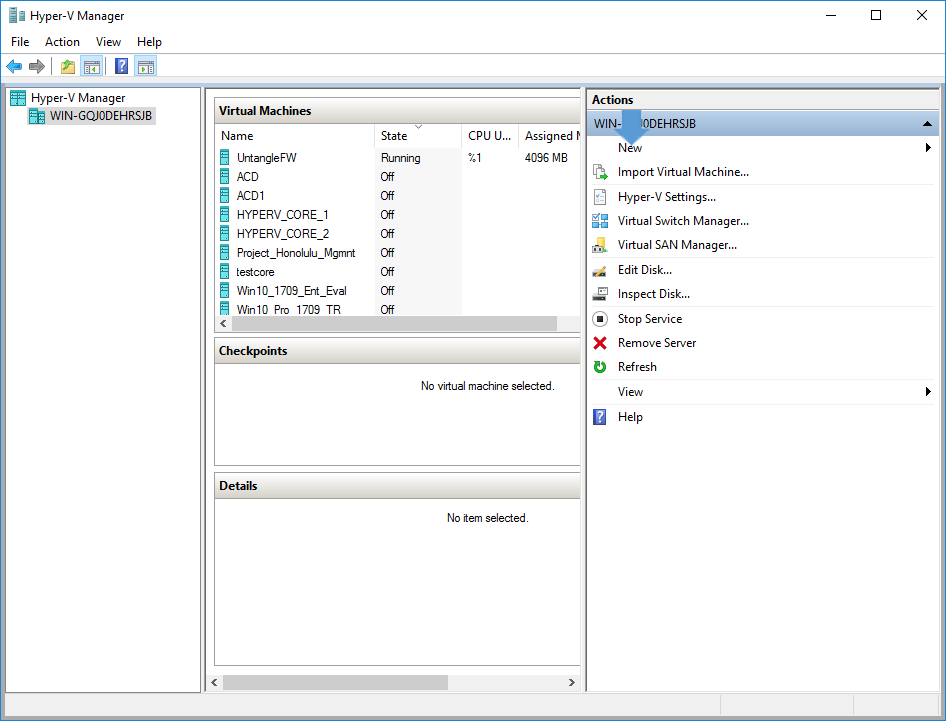Select WIN-GQJ0DEHRSJB server in tree
The image size is (946, 721).
tap(101, 116)
